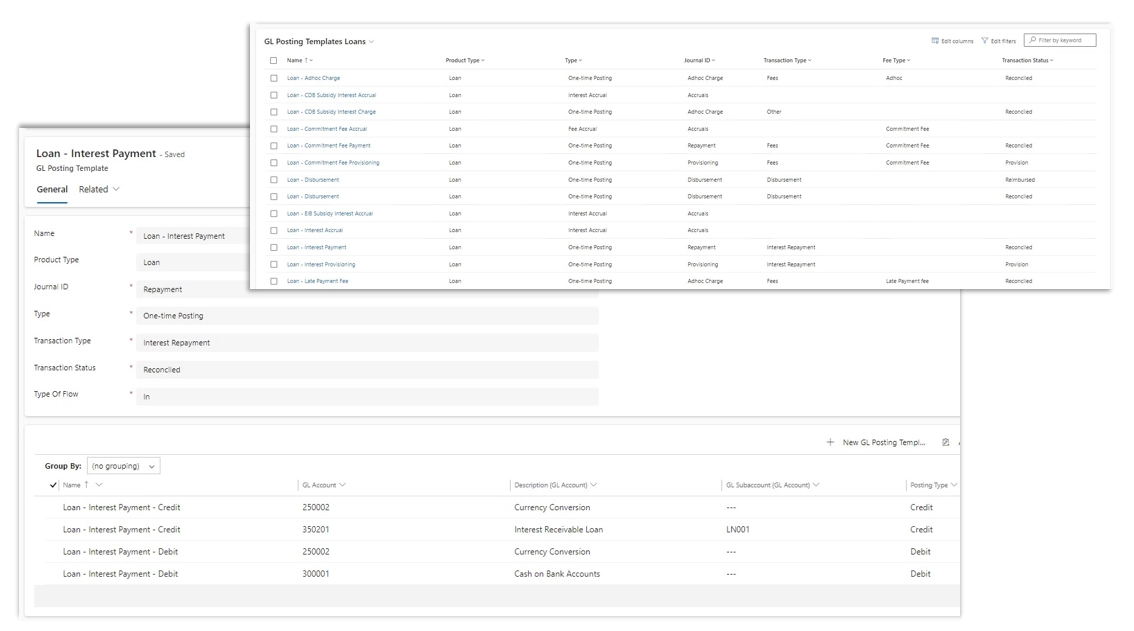This screenshot has width=1134, height=631.
Task: Click the Transaction Type field showing Interest Repayment
Action: click(x=367, y=343)
